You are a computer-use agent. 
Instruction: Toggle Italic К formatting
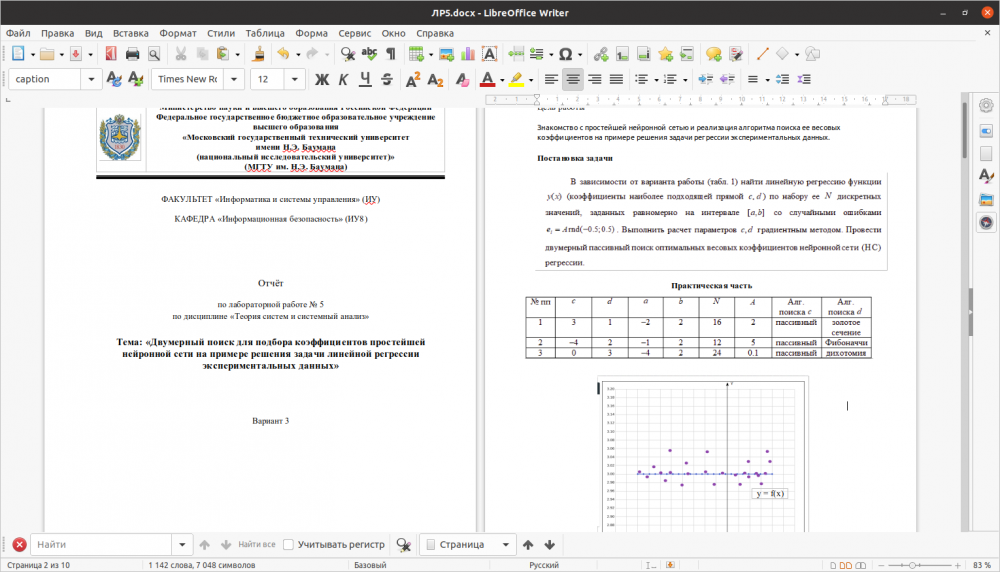344,79
